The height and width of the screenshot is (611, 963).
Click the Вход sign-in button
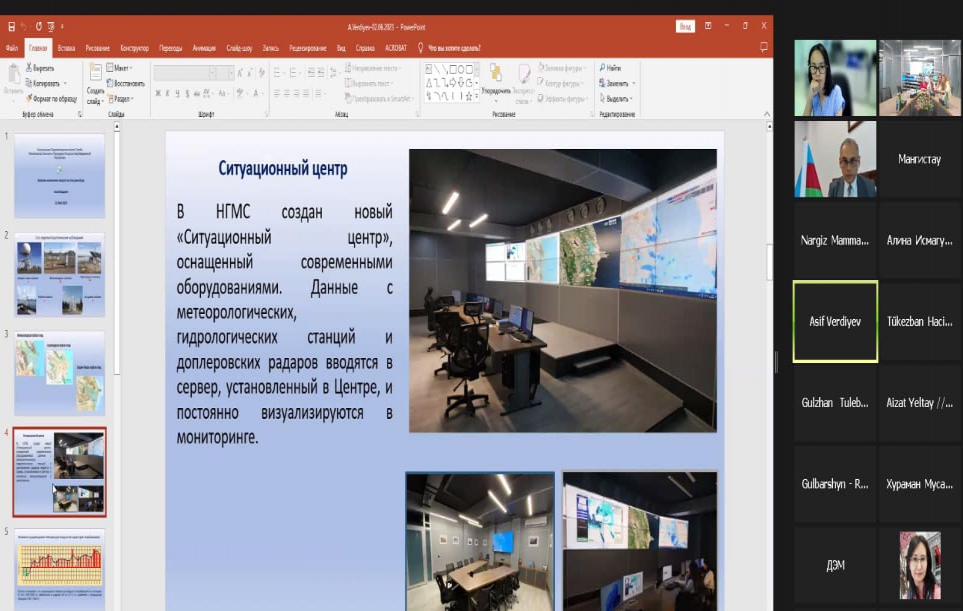click(x=685, y=26)
